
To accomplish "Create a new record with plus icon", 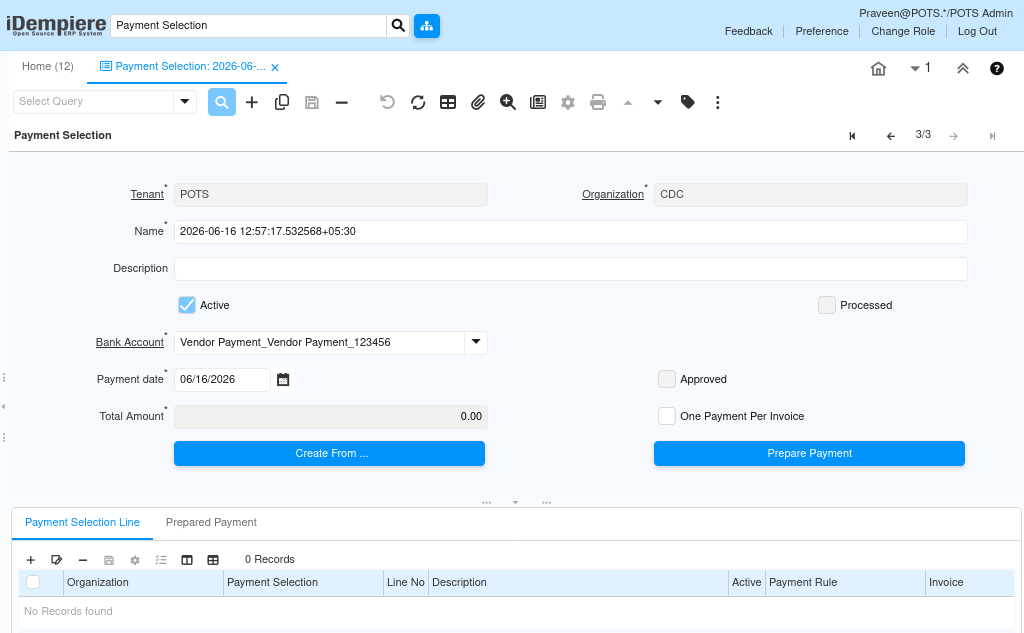I will (x=252, y=103).
